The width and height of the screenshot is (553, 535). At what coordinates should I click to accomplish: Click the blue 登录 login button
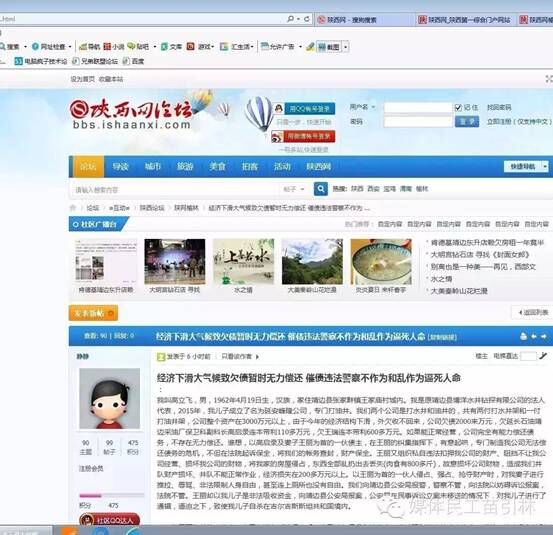tap(467, 122)
